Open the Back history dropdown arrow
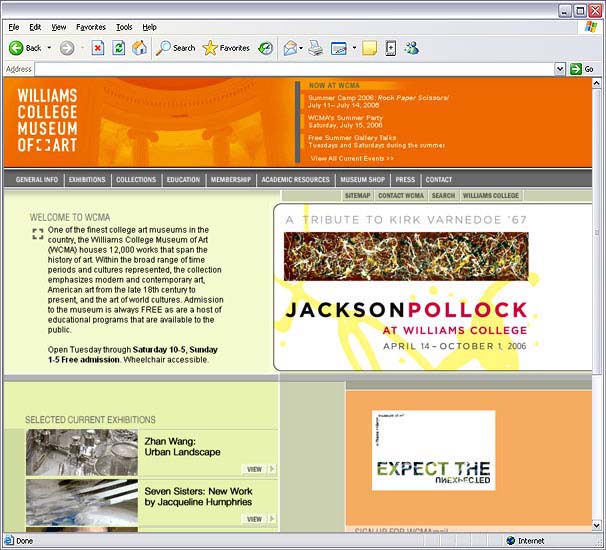The width and height of the screenshot is (606, 550). (49, 48)
